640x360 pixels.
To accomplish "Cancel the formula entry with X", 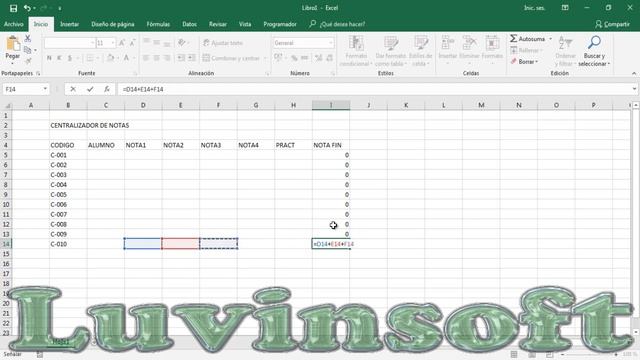I will tap(73, 89).
